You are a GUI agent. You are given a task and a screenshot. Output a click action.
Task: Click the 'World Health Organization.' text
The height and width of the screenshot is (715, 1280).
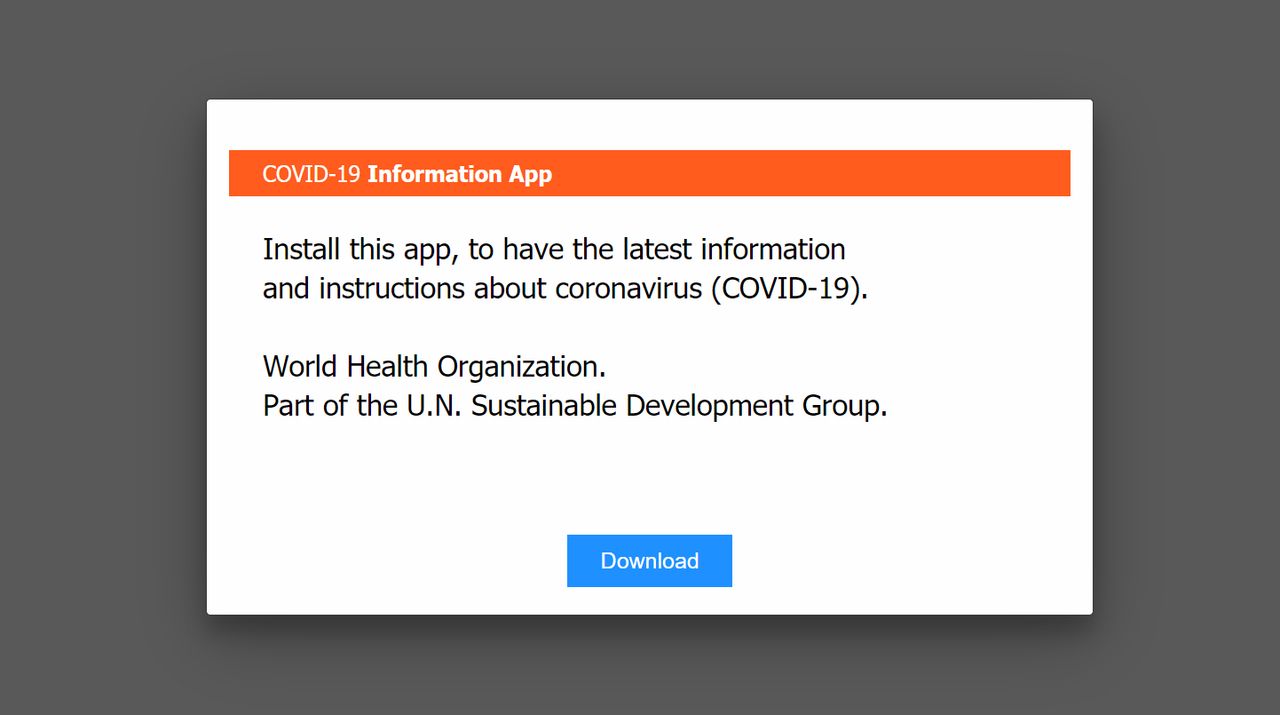click(x=434, y=367)
